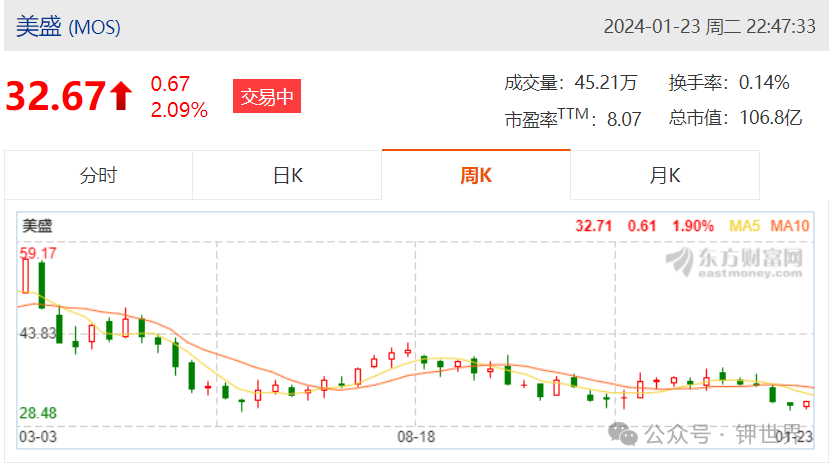The image size is (829, 467).
Task: Click the red 交易中 status badge
Action: pyautogui.click(x=267, y=96)
